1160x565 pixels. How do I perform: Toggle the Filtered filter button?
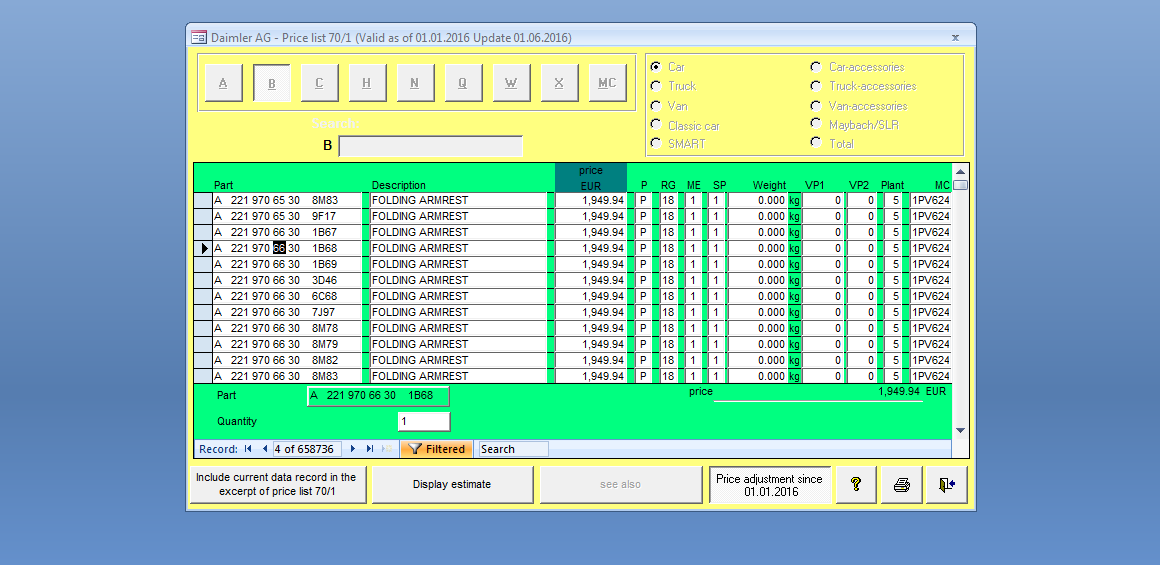click(x=436, y=449)
